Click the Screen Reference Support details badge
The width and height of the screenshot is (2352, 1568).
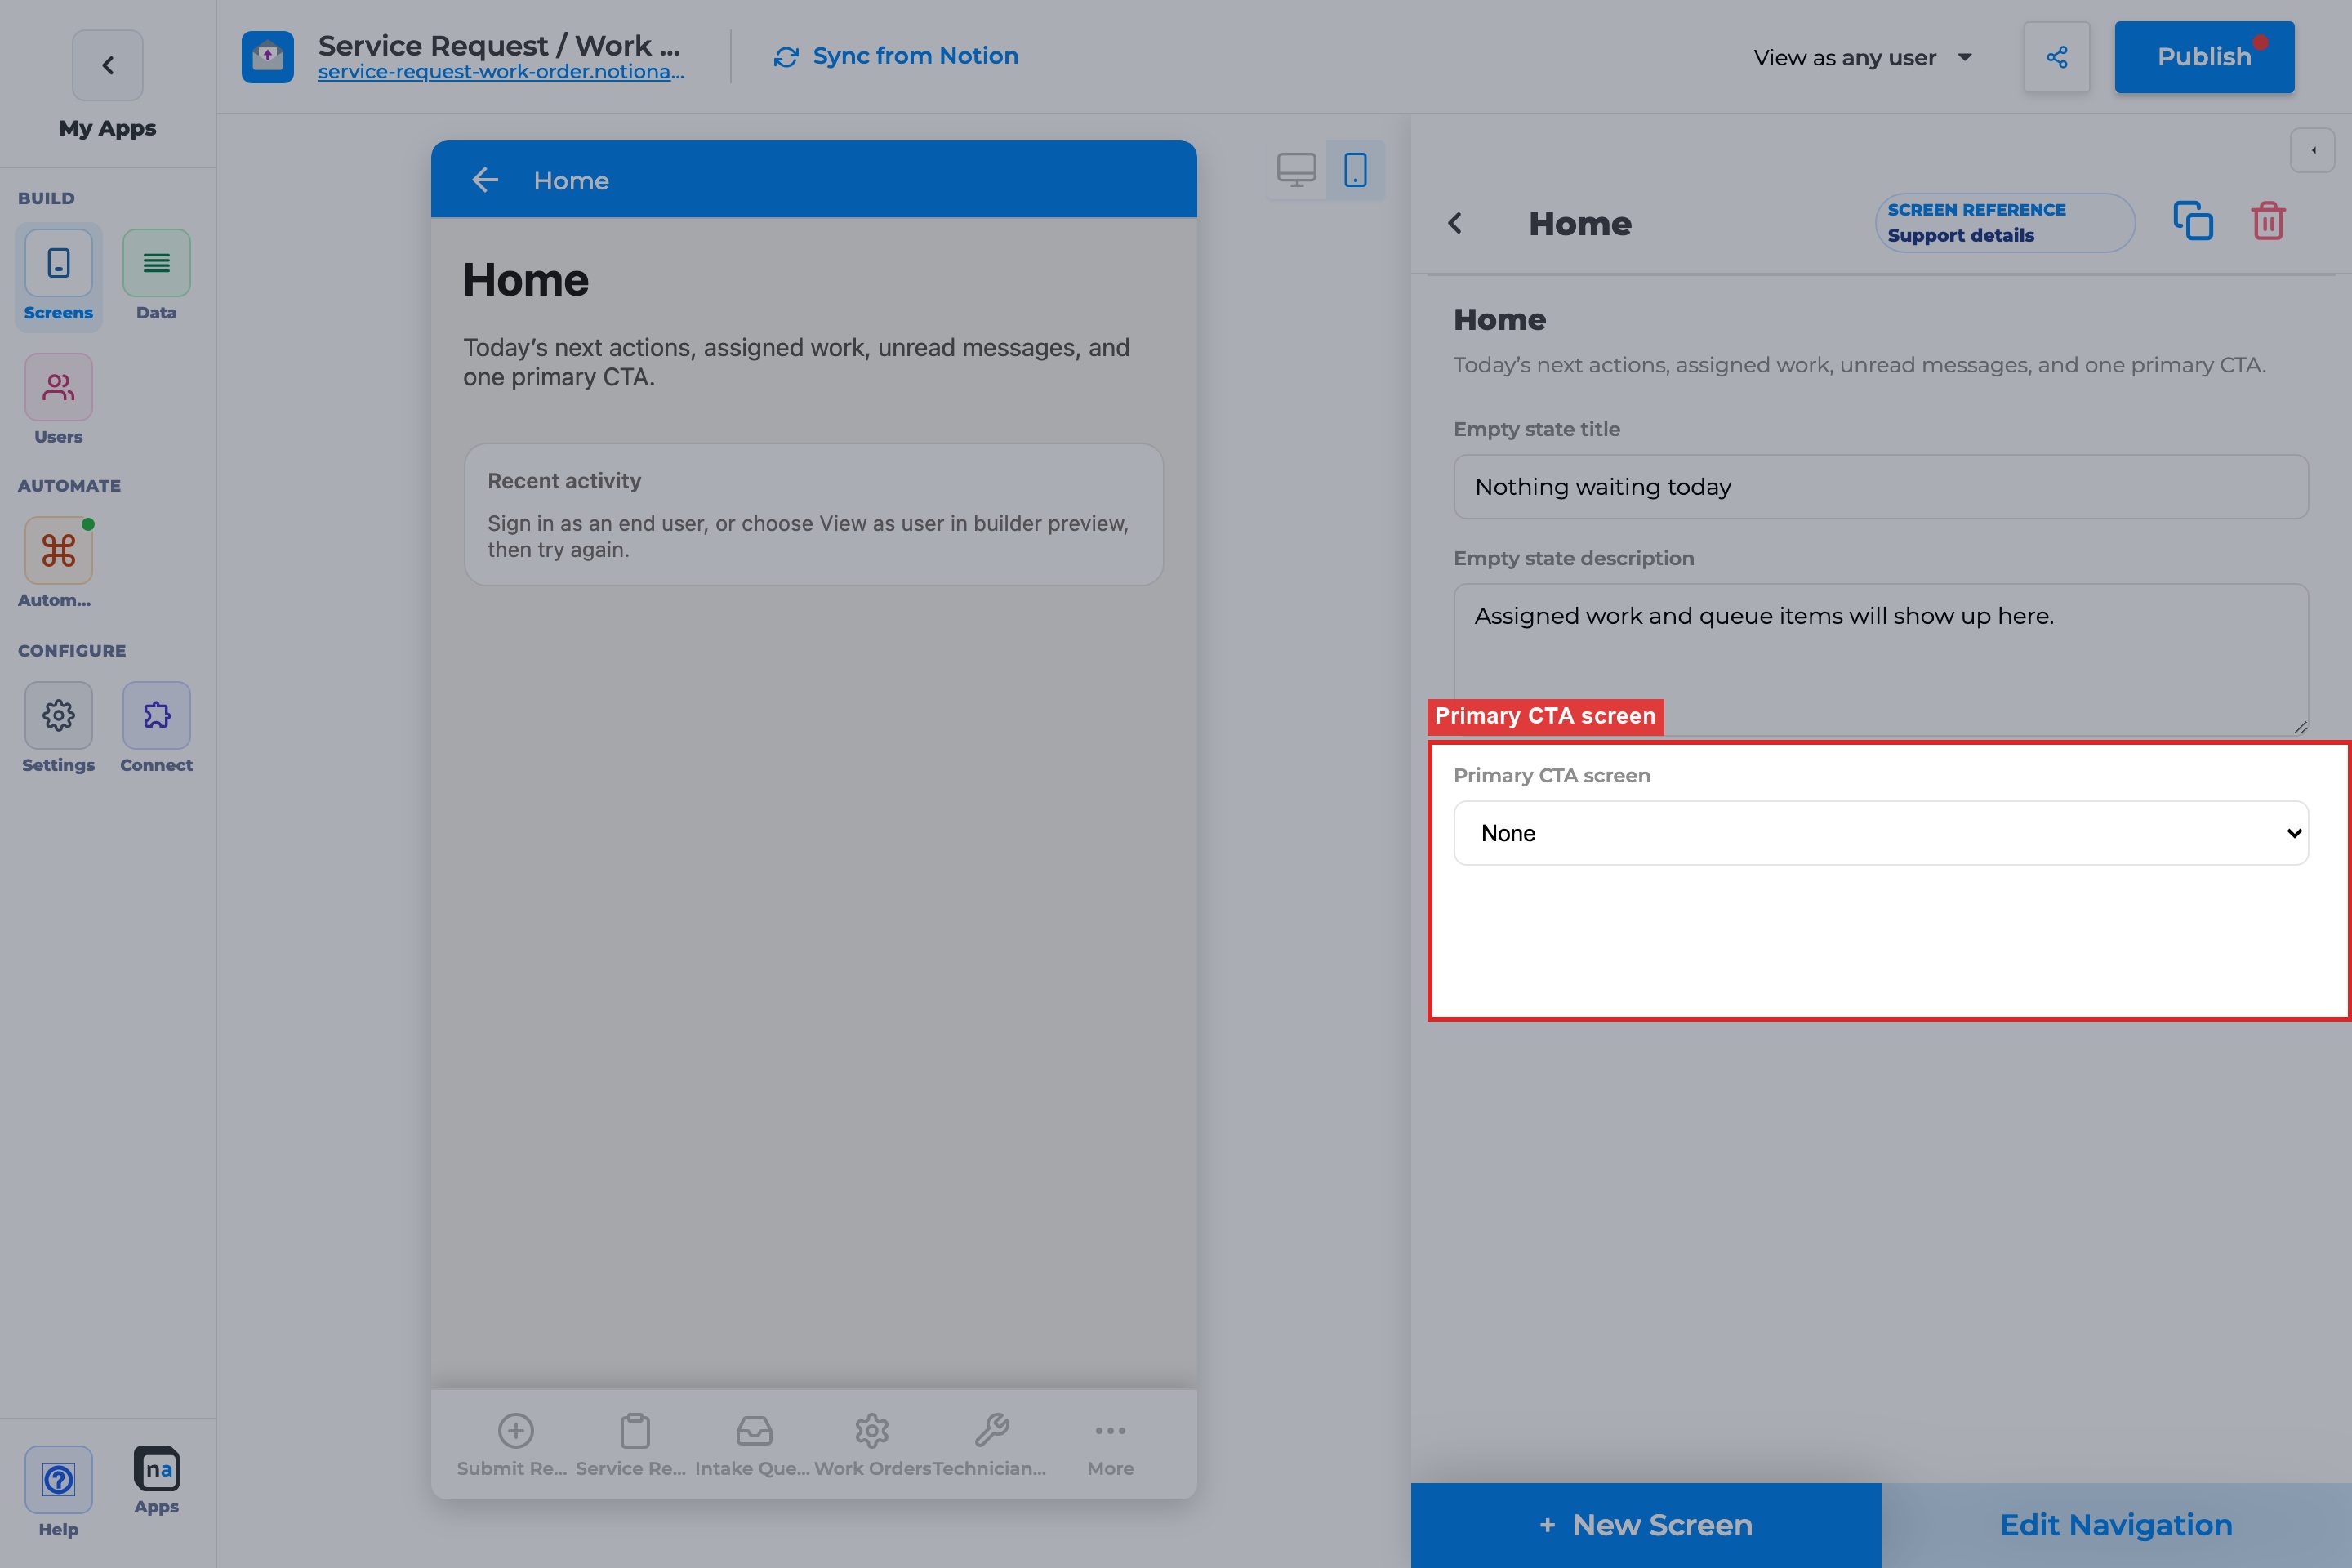click(2004, 223)
